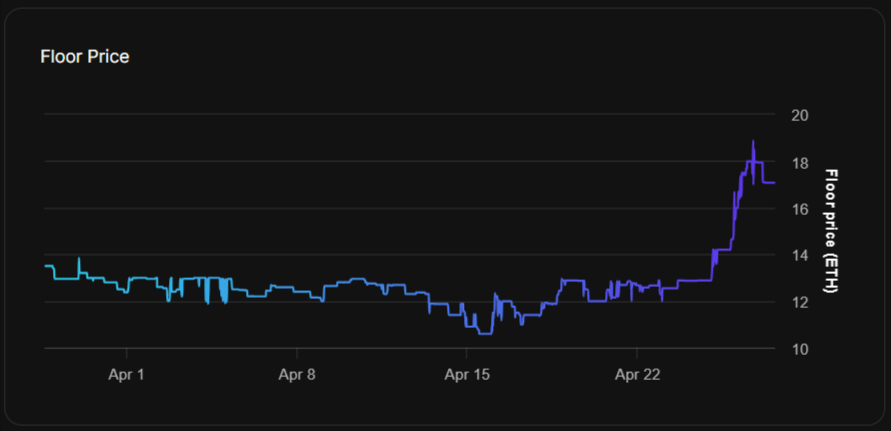Viewport: 891px width, 431px height.
Task: Select the Apr 8 x-axis label
Action: (297, 376)
